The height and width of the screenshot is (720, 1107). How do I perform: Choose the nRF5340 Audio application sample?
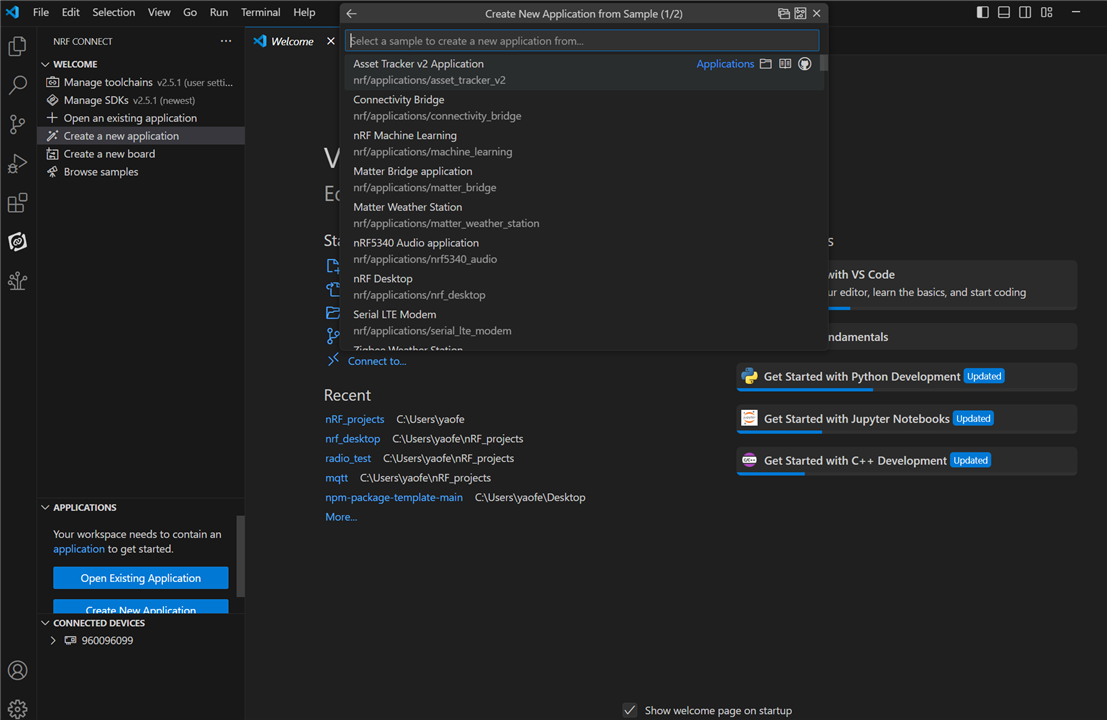(584, 251)
